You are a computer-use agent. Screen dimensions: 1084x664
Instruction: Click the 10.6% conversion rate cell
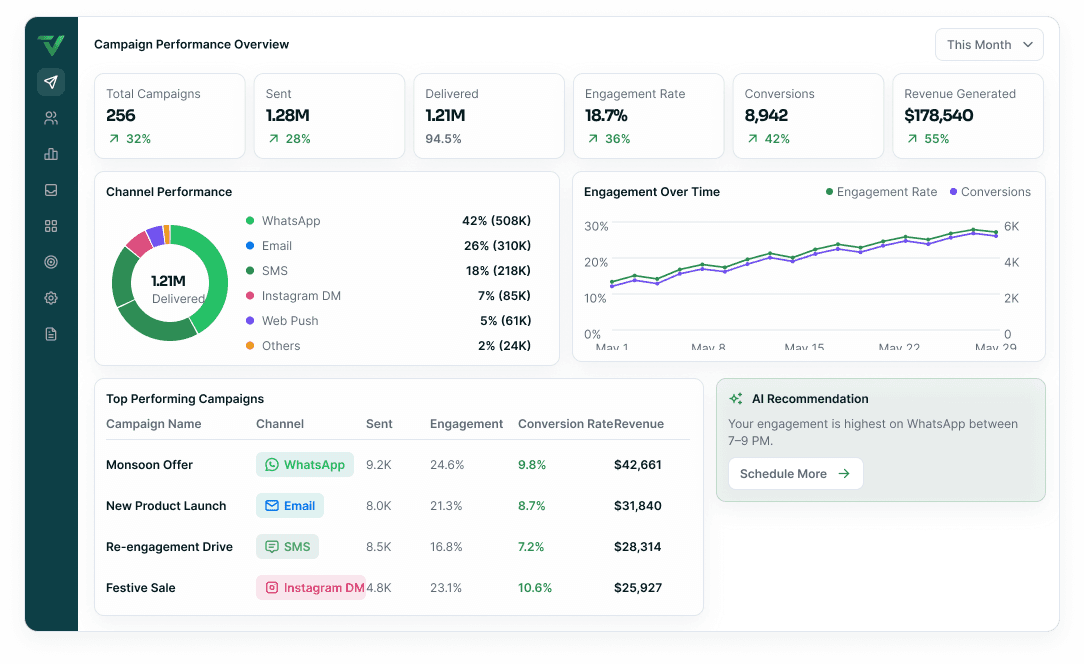pyautogui.click(x=535, y=588)
